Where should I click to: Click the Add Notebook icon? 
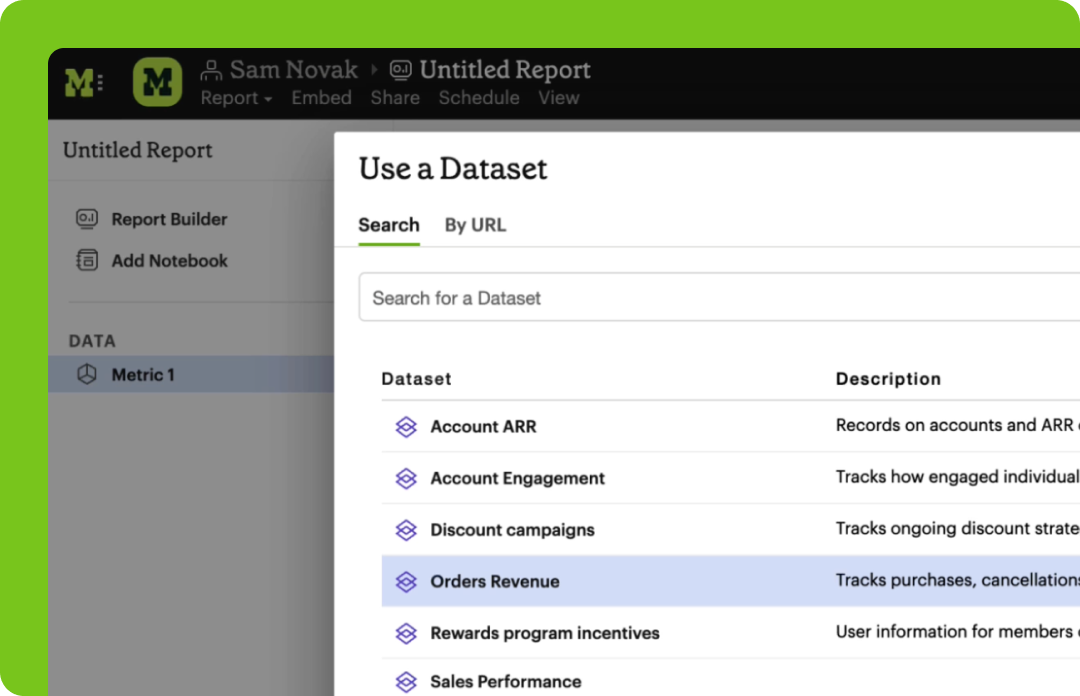87,261
